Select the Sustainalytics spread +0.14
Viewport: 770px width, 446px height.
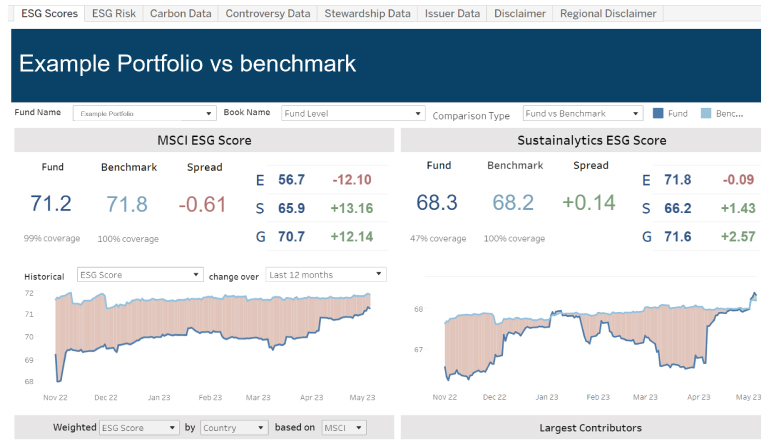(588, 202)
